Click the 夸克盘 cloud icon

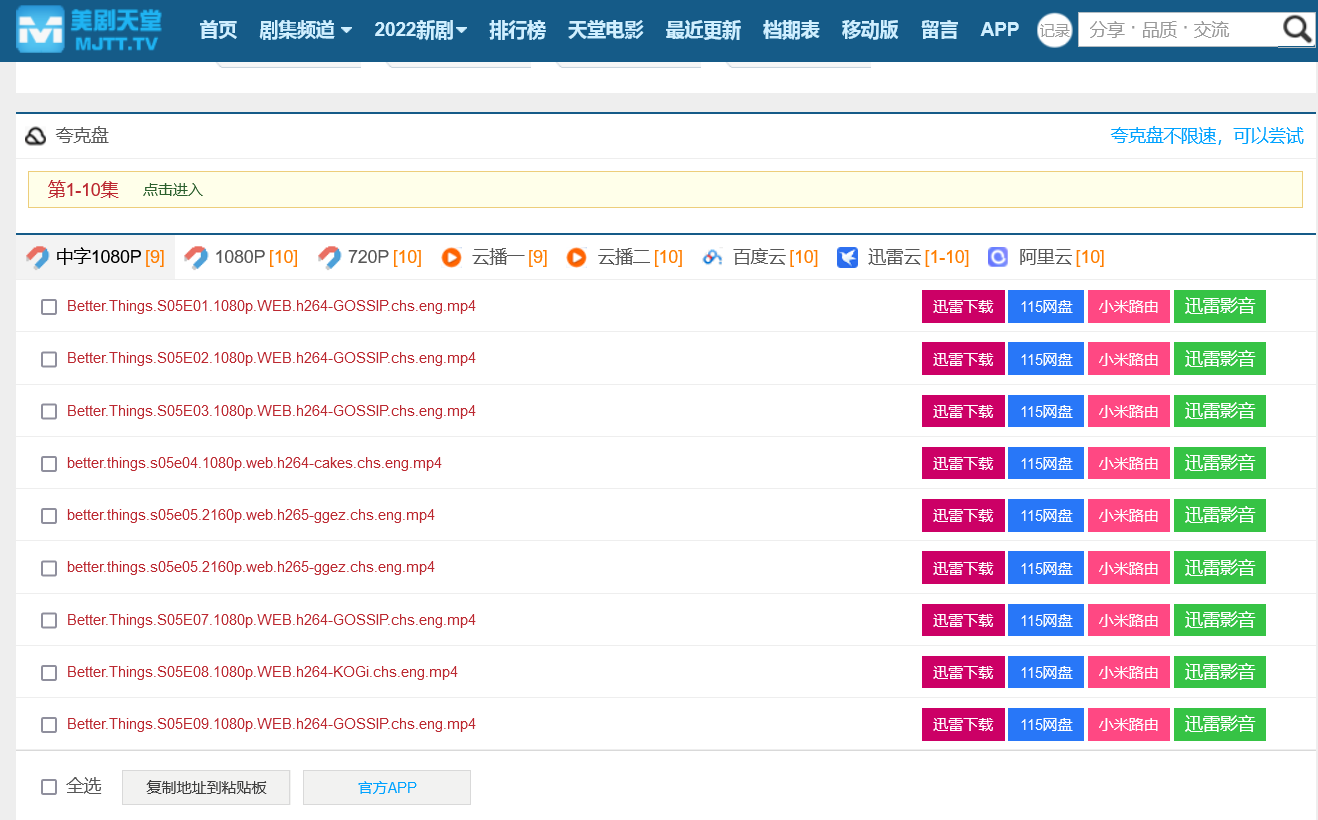(36, 136)
